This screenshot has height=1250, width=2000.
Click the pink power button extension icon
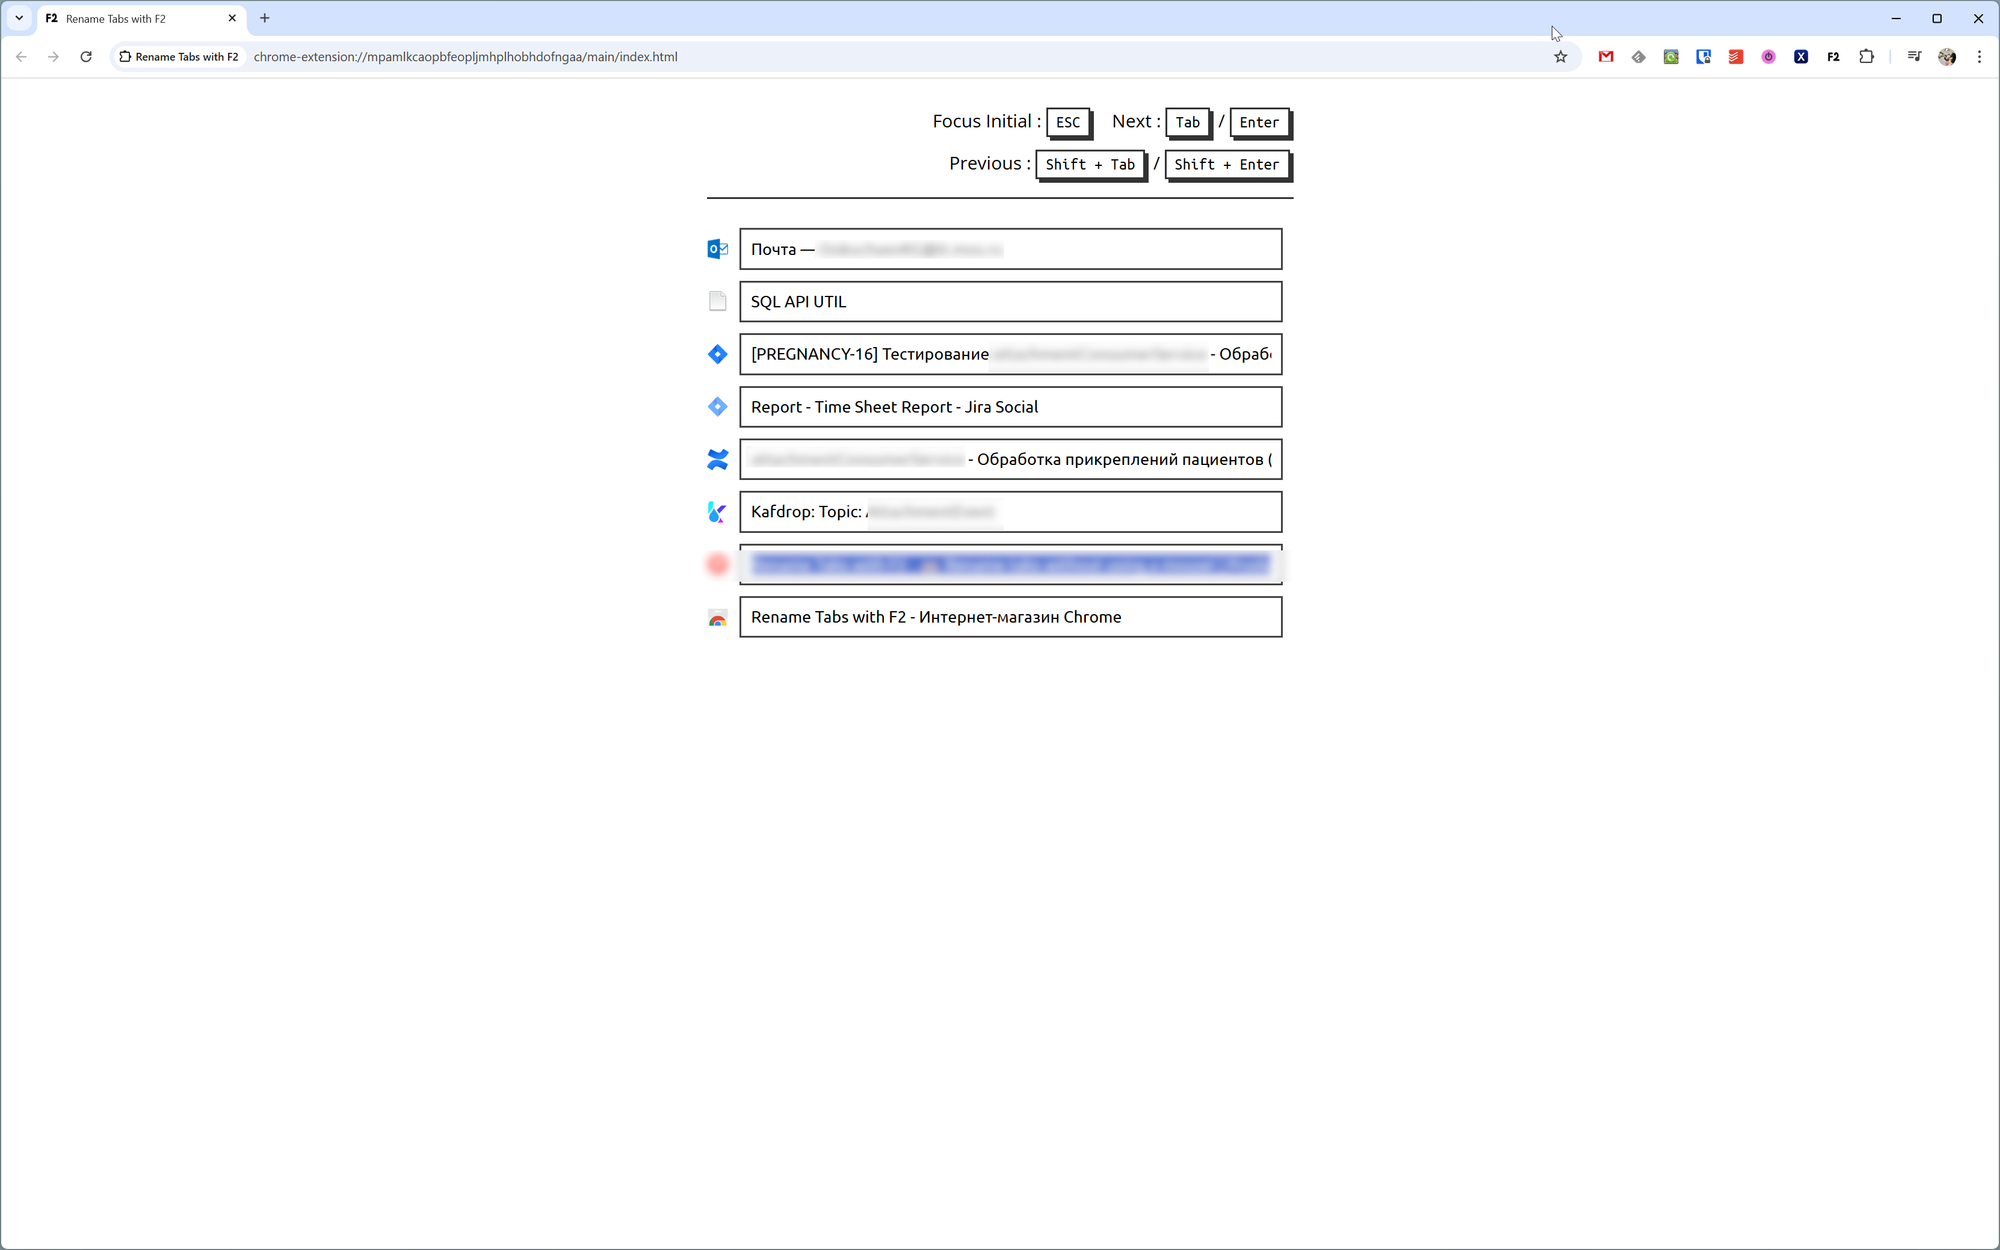pos(1768,57)
